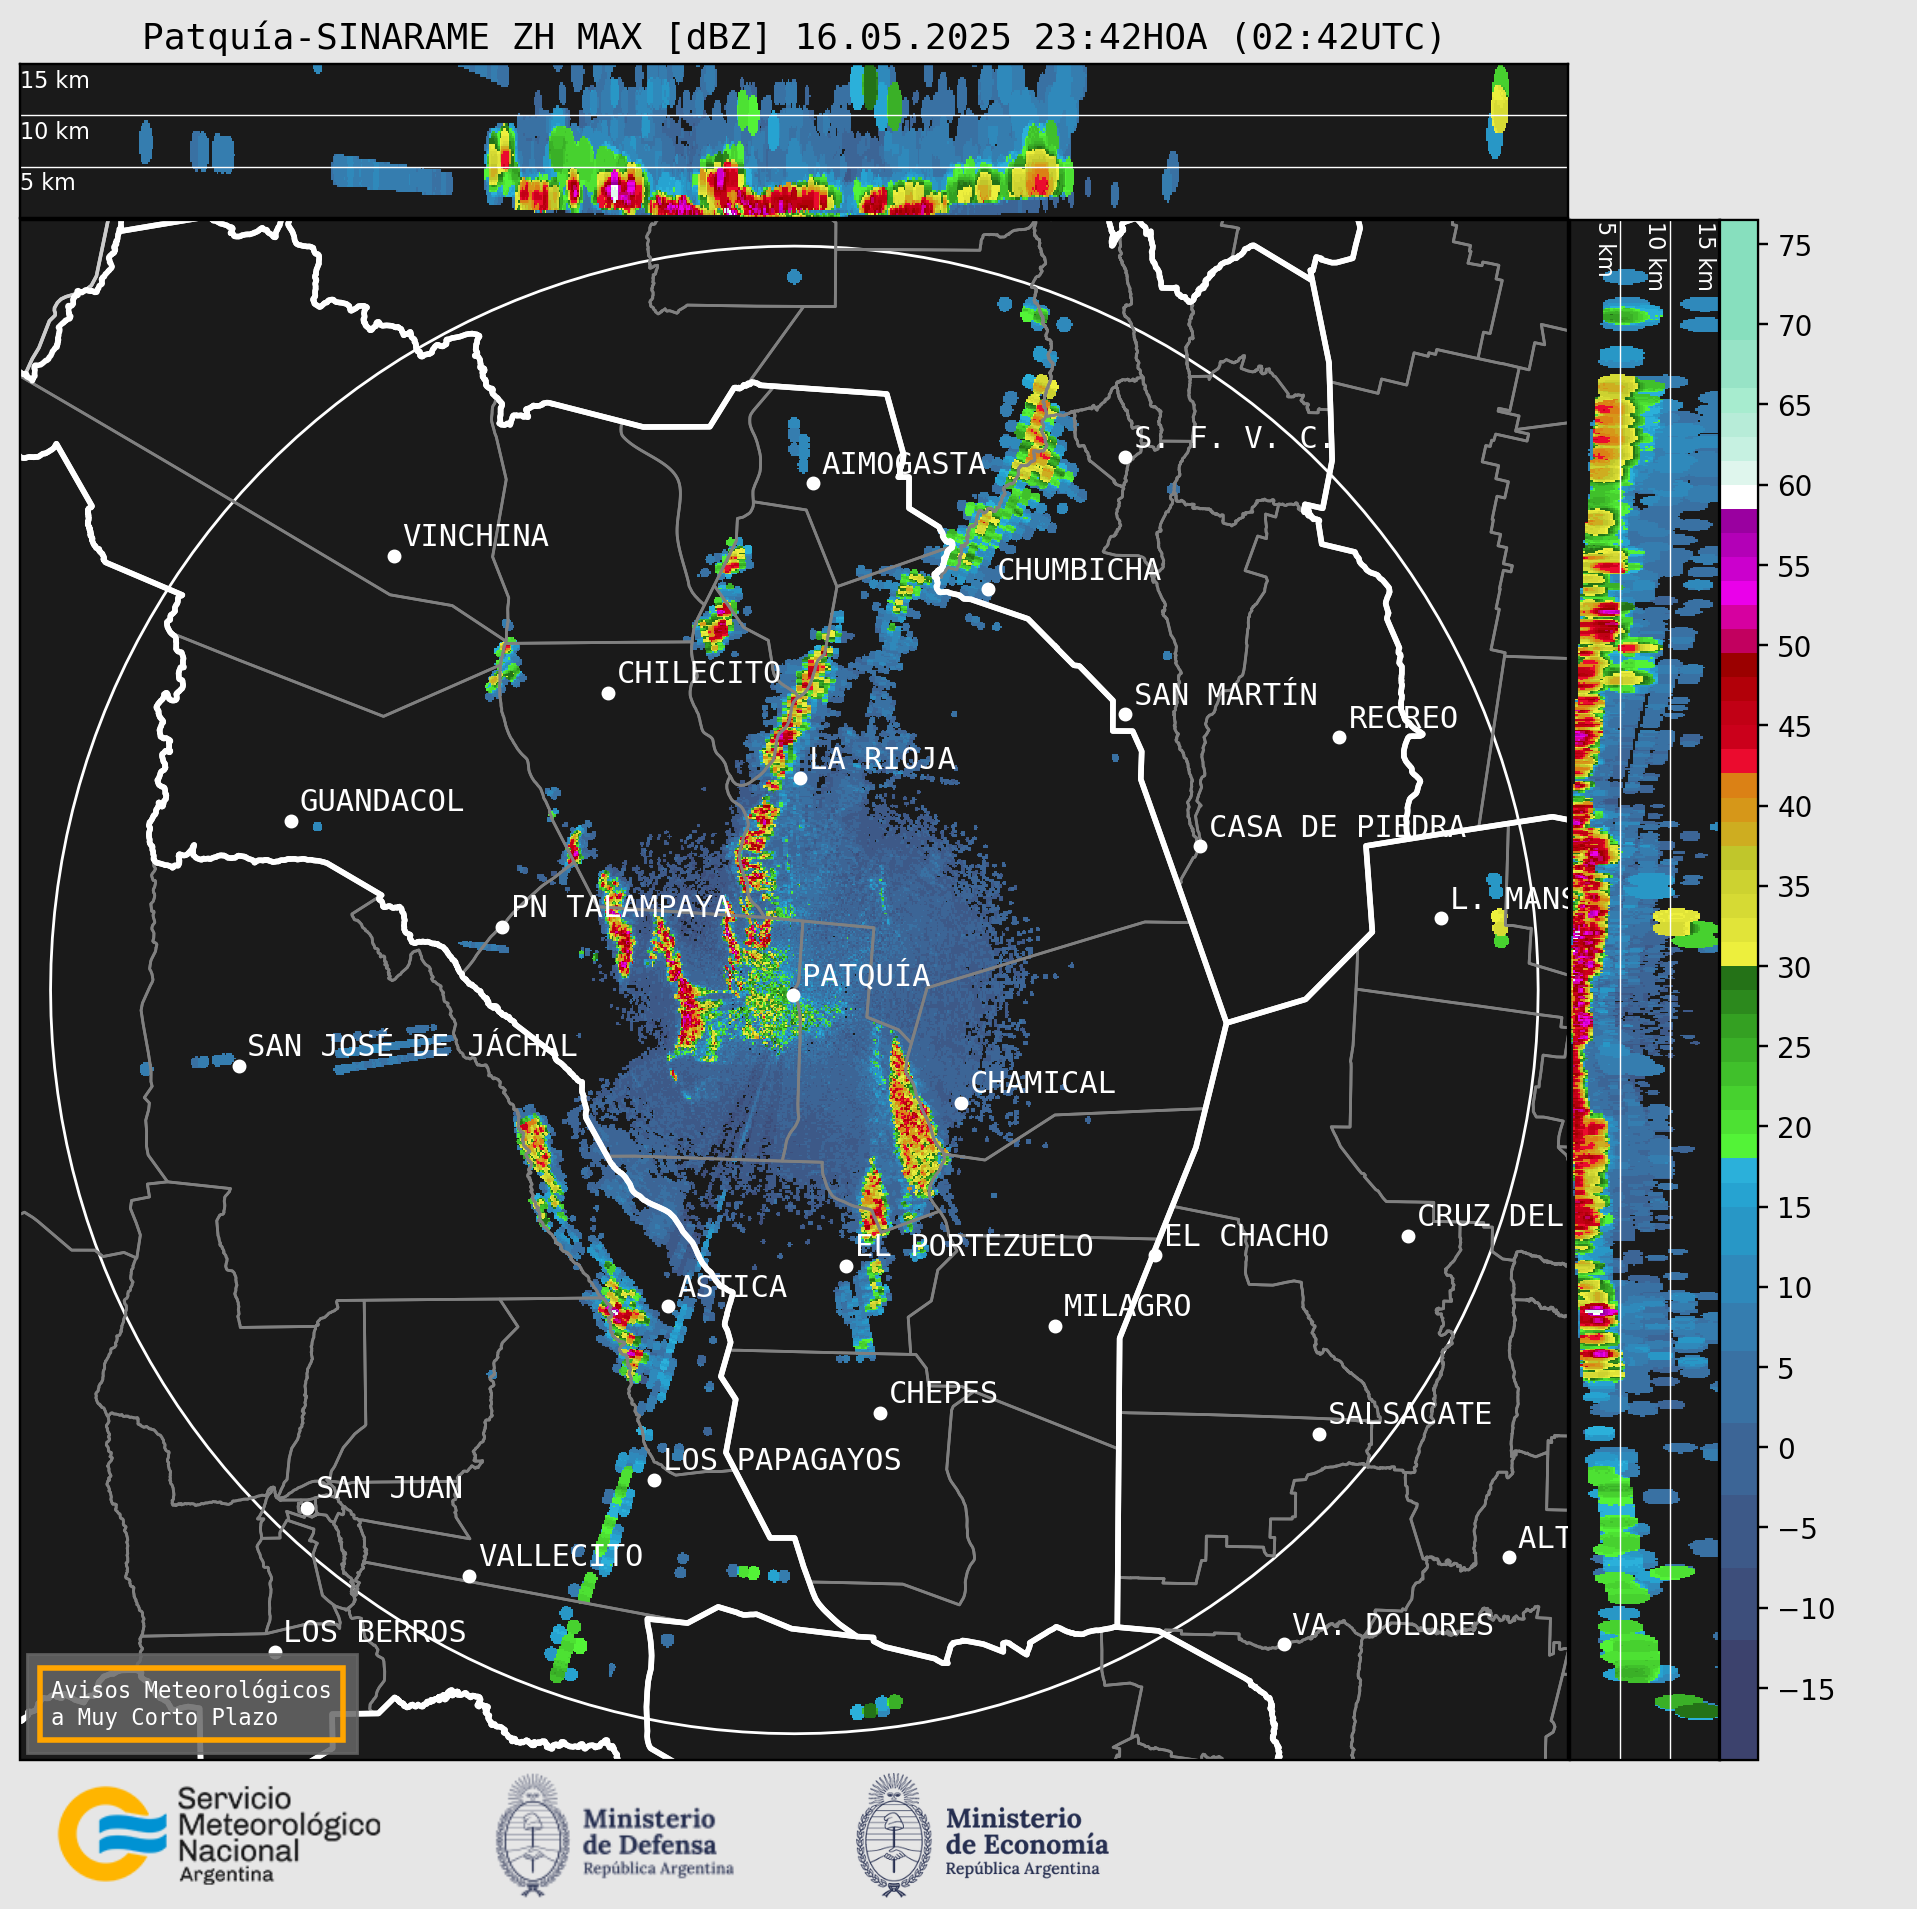Click the LOS PAPAGAYOS label
1917x1909 pixels.
782,1459
